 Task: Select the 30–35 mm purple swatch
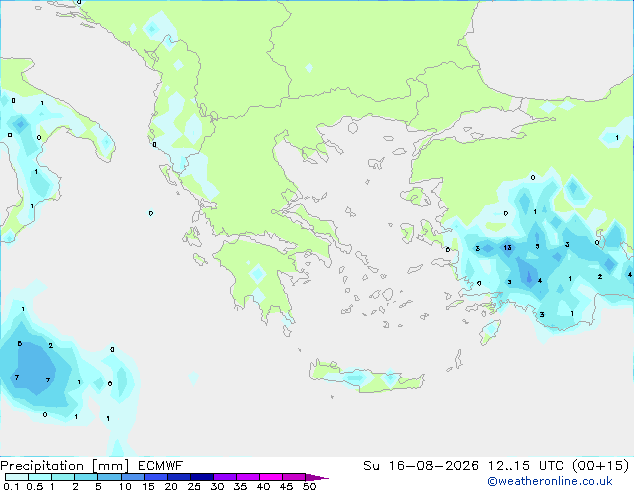pyautogui.click(x=225, y=477)
